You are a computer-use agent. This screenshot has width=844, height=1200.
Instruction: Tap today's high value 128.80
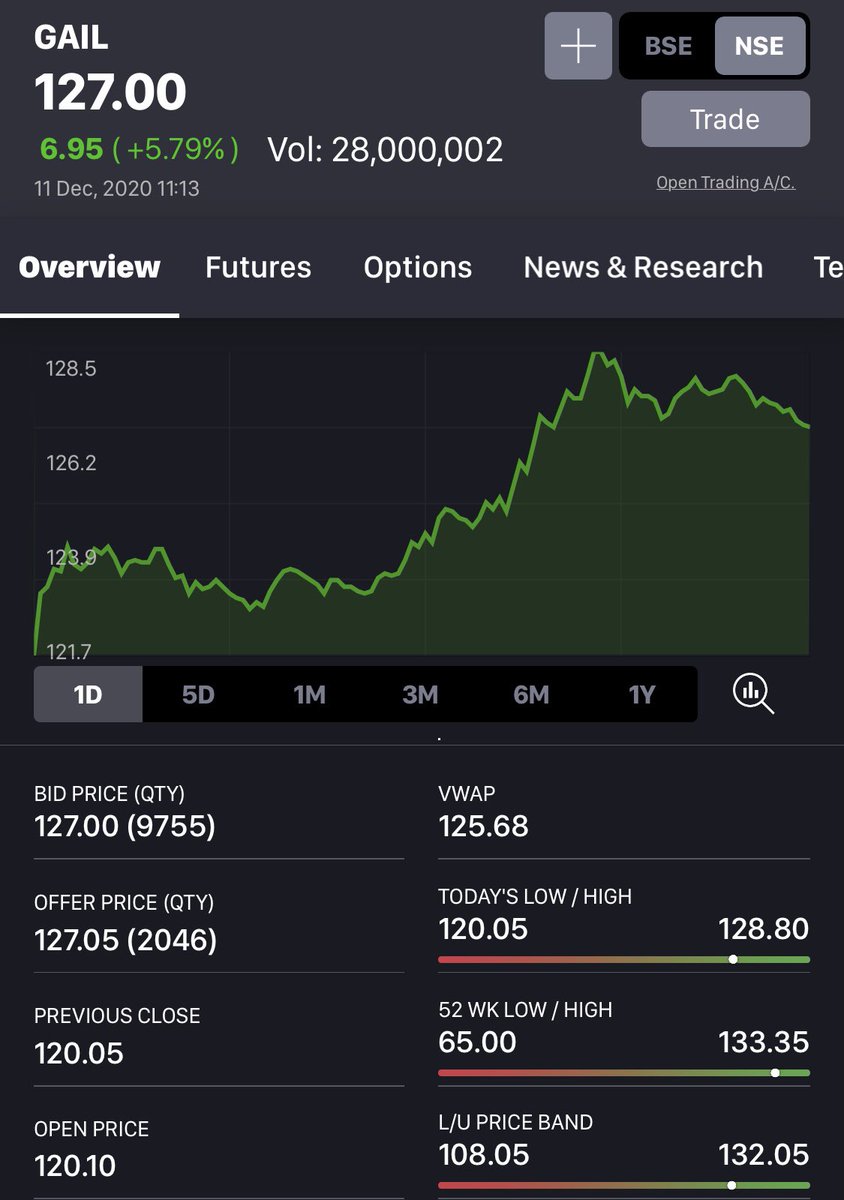tap(763, 930)
